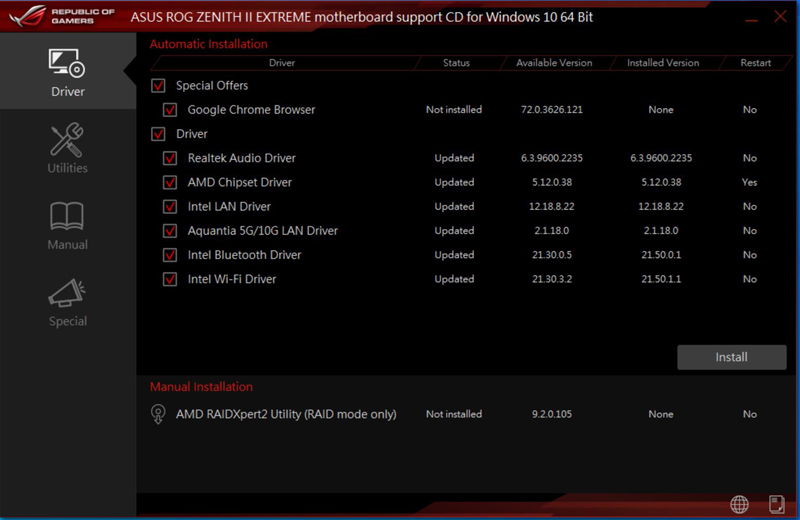
Task: Toggle Intel Bluetooth Driver checkbox
Action: point(170,255)
